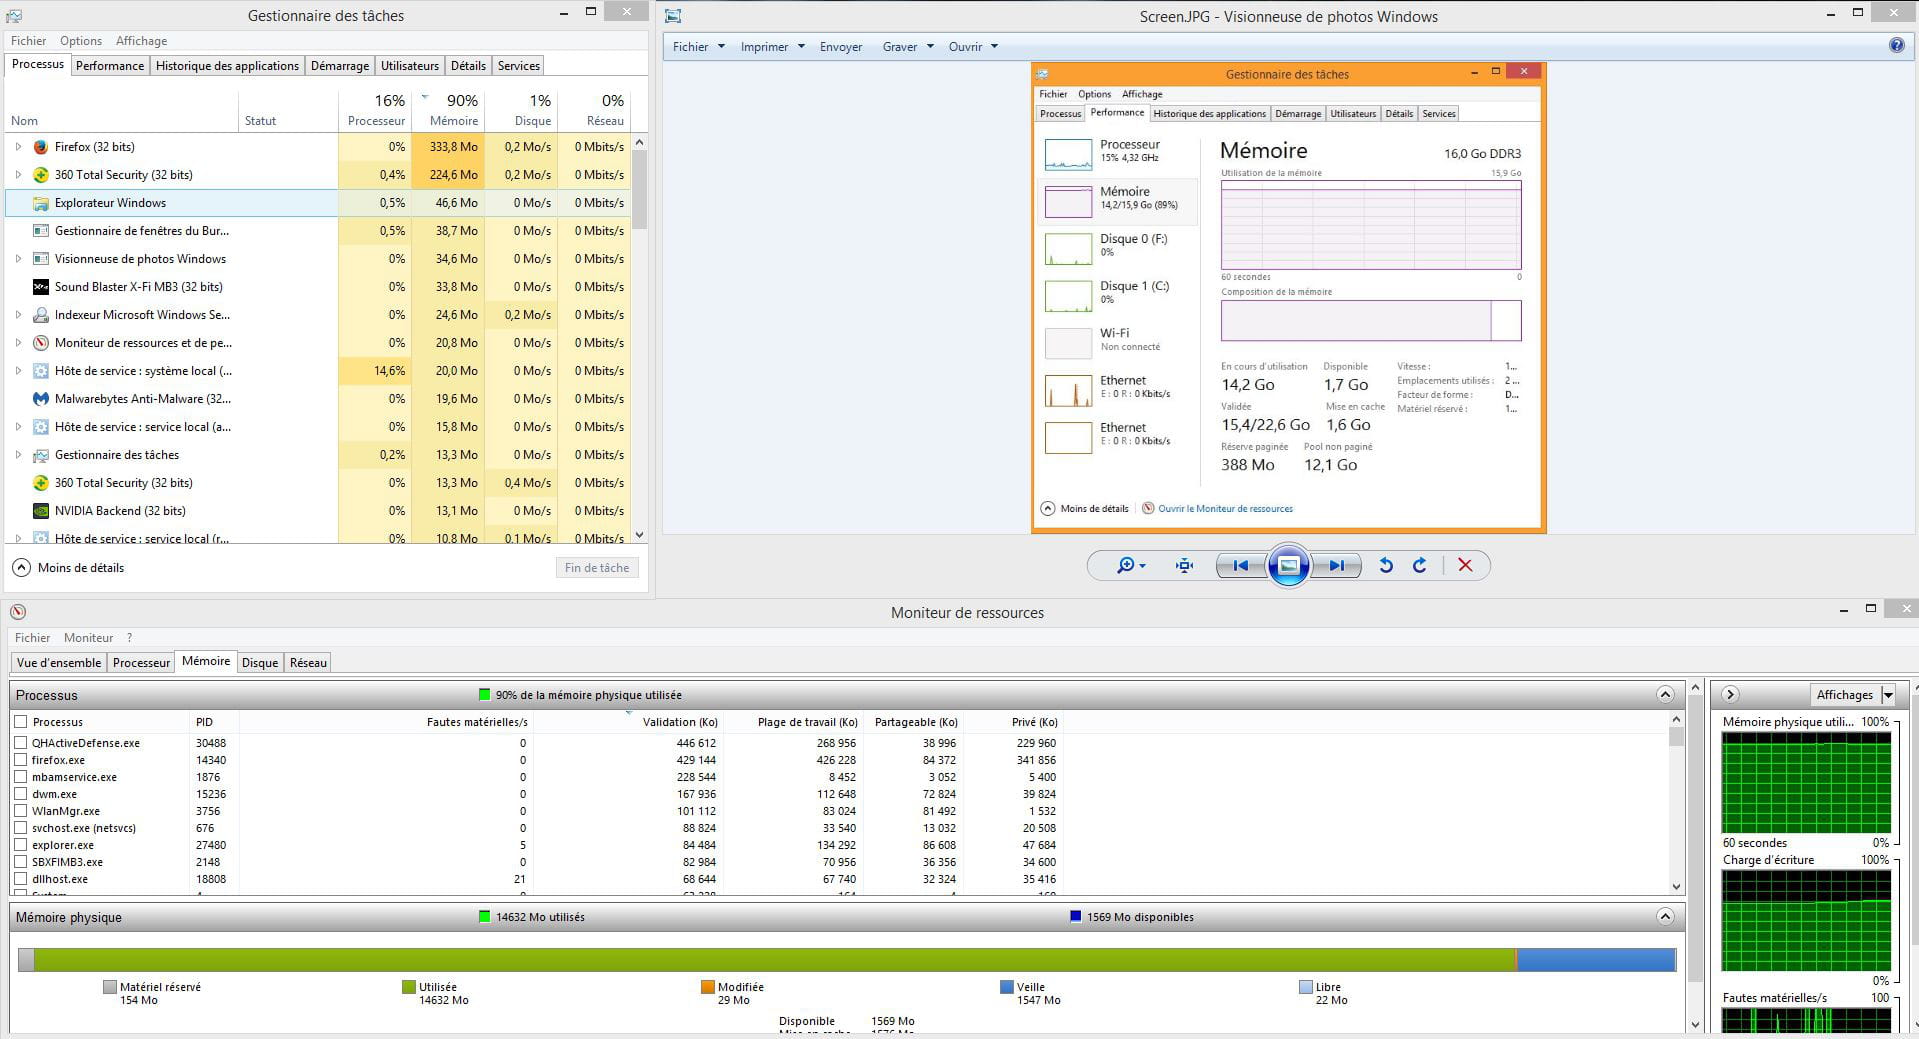The height and width of the screenshot is (1039, 1919).
Task: Open the photo viewer help icon
Action: coord(1896,46)
